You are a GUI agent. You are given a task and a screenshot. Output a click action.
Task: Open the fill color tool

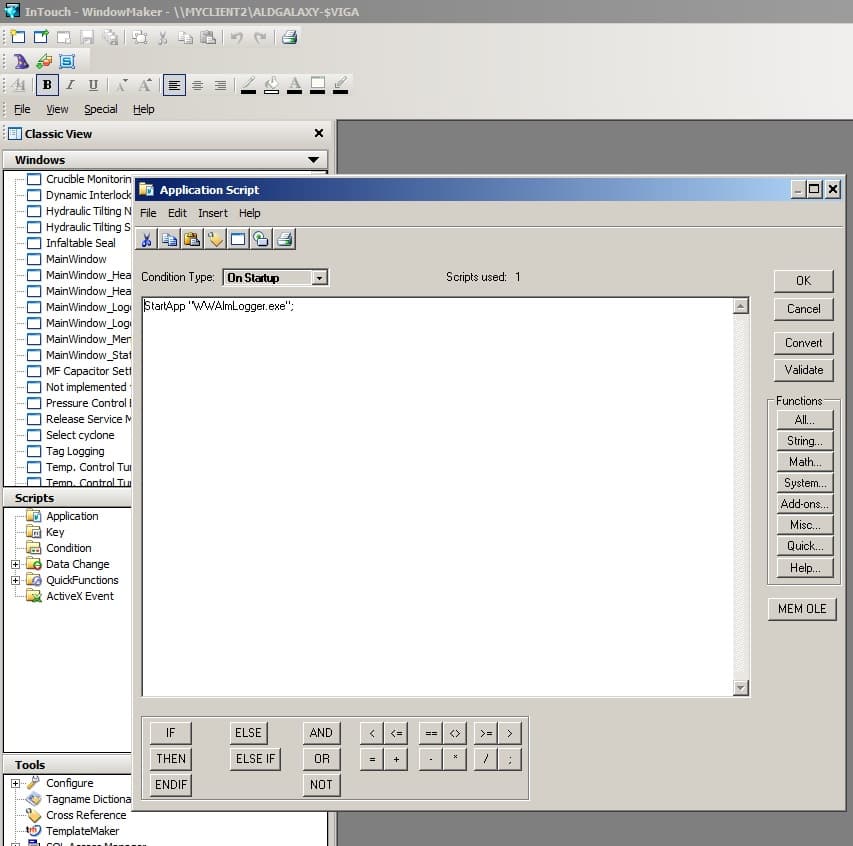[x=272, y=84]
